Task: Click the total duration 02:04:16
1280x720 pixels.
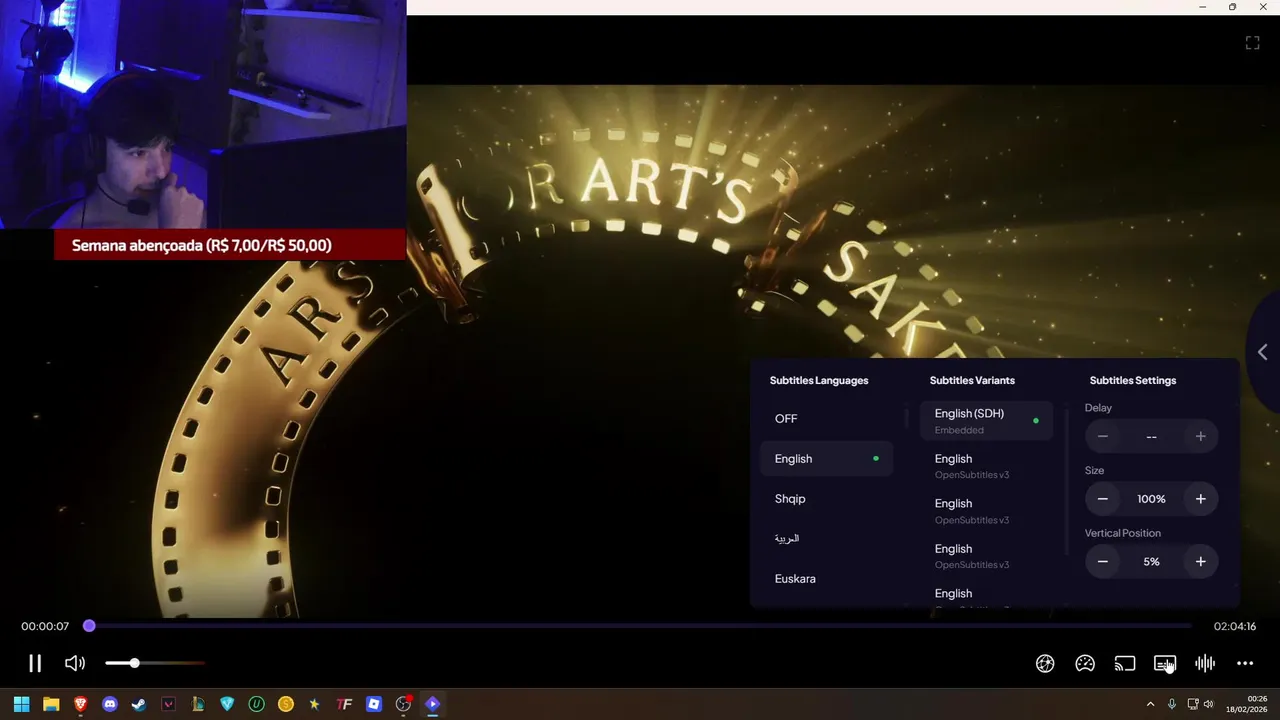Action: tap(1235, 626)
